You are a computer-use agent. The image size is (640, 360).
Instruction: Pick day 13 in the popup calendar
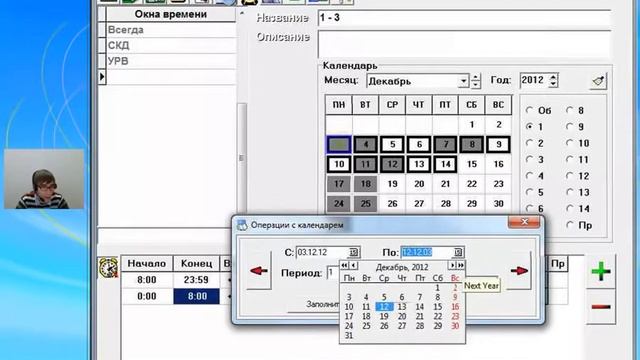click(x=402, y=307)
